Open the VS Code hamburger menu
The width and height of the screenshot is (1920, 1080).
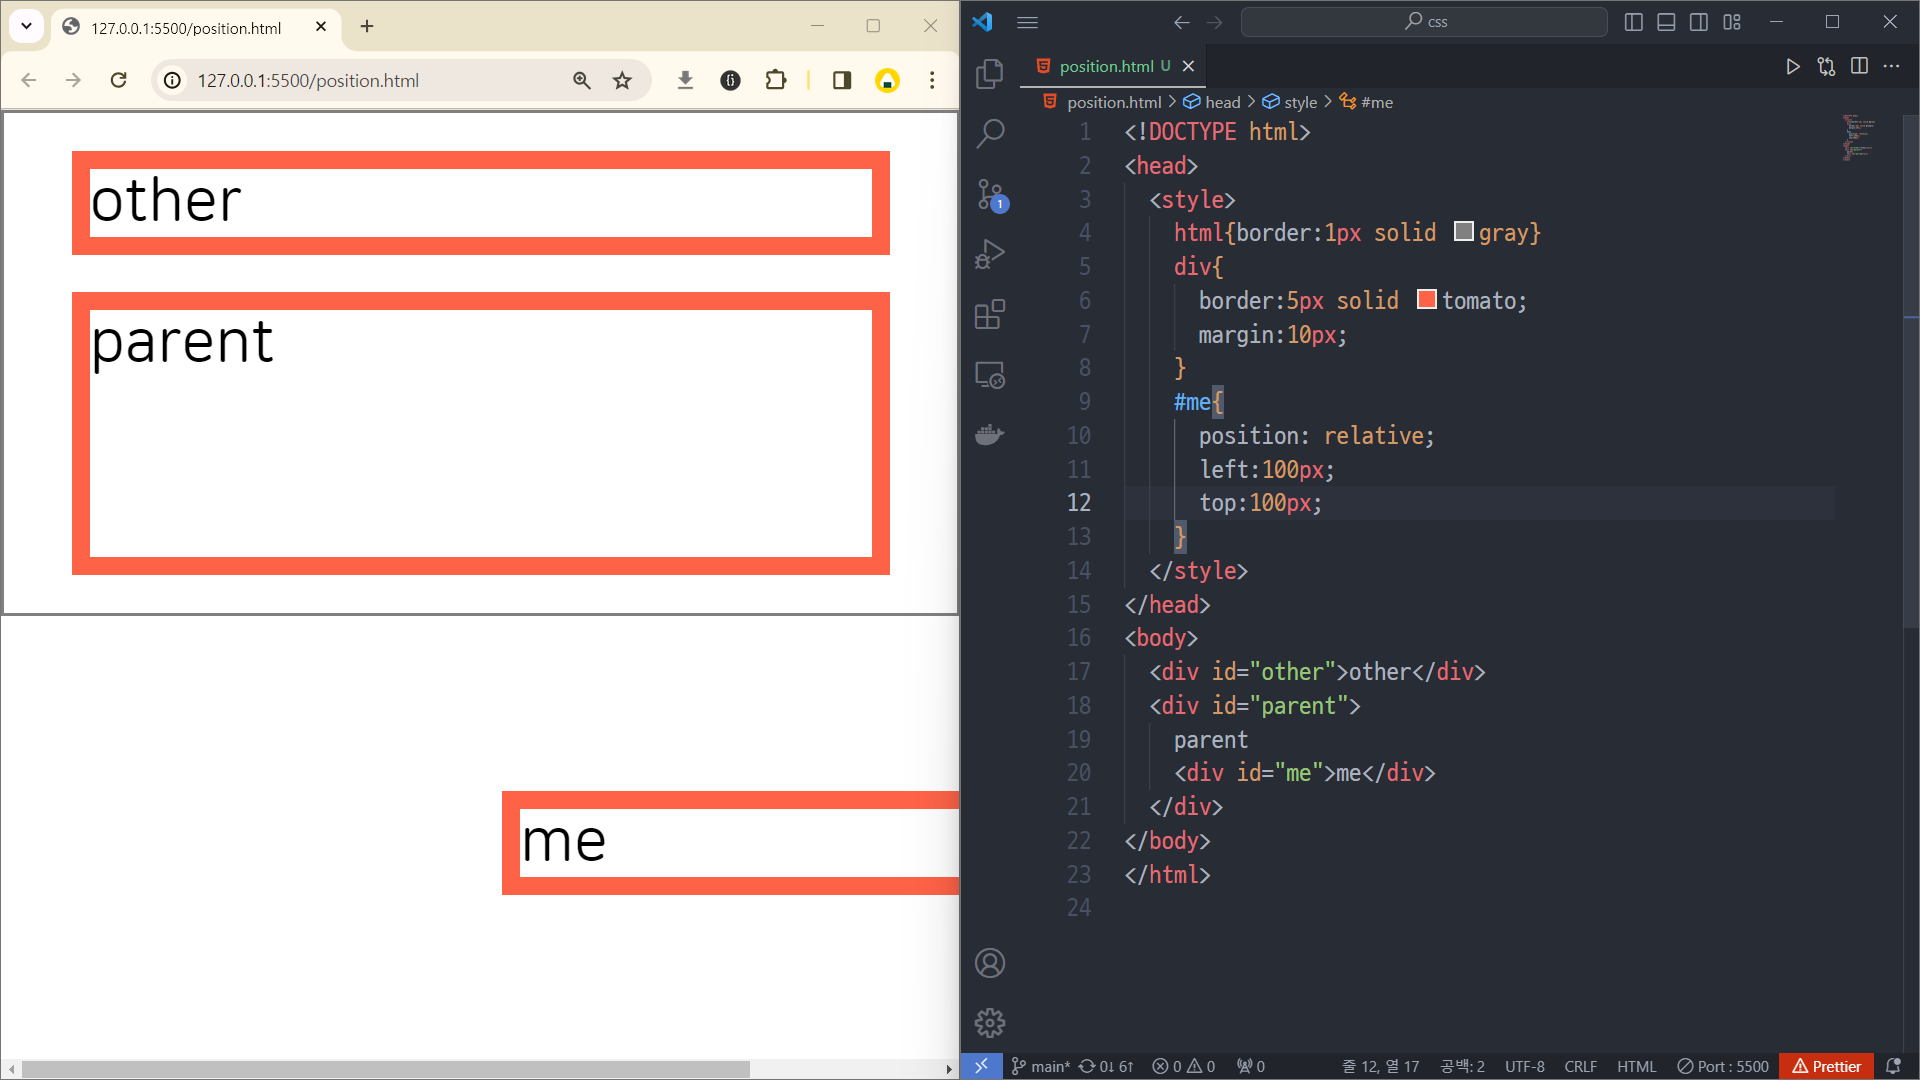(1027, 22)
